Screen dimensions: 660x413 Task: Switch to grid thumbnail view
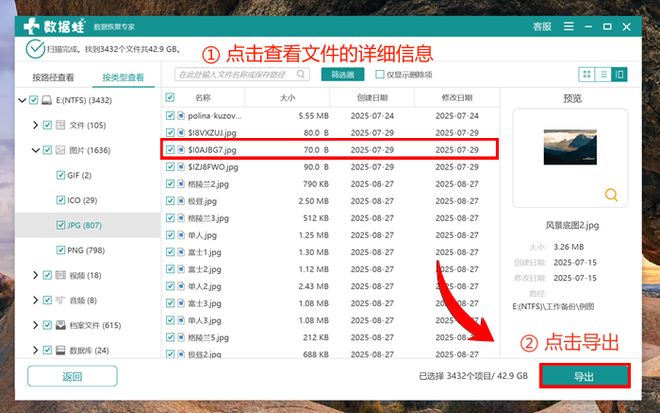586,75
